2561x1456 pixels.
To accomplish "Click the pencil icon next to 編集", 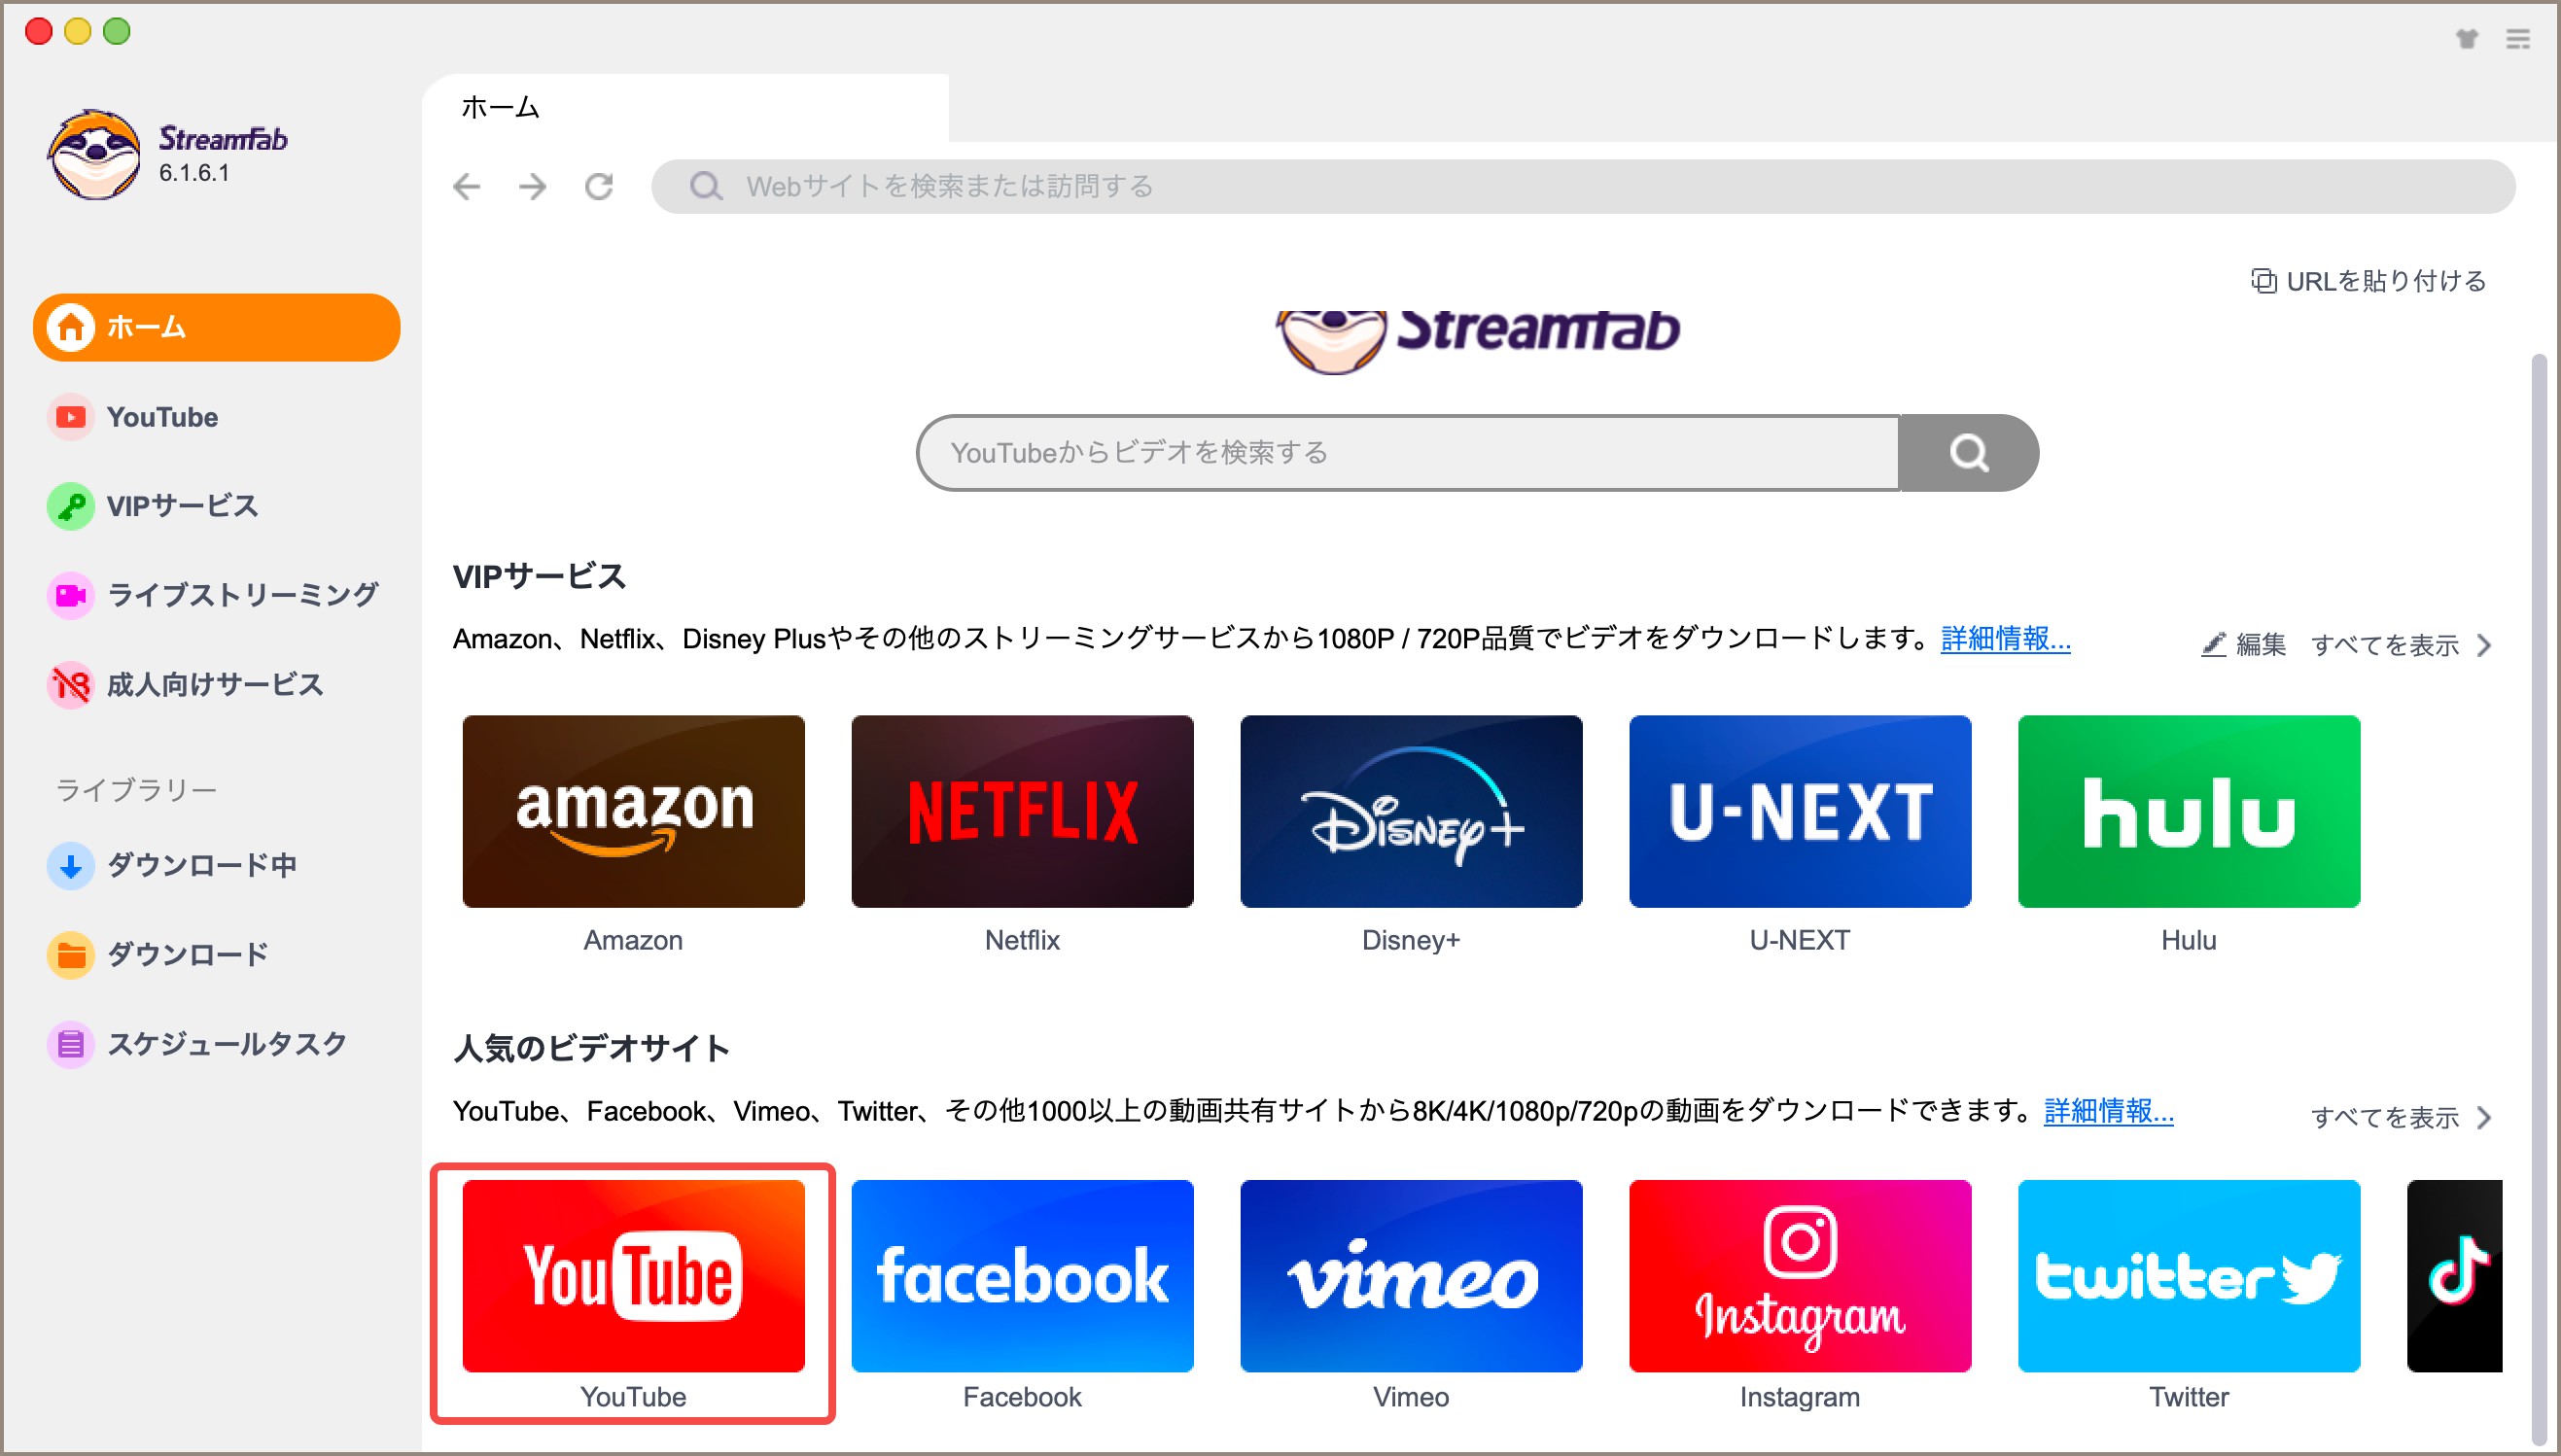I will click(x=2214, y=644).
